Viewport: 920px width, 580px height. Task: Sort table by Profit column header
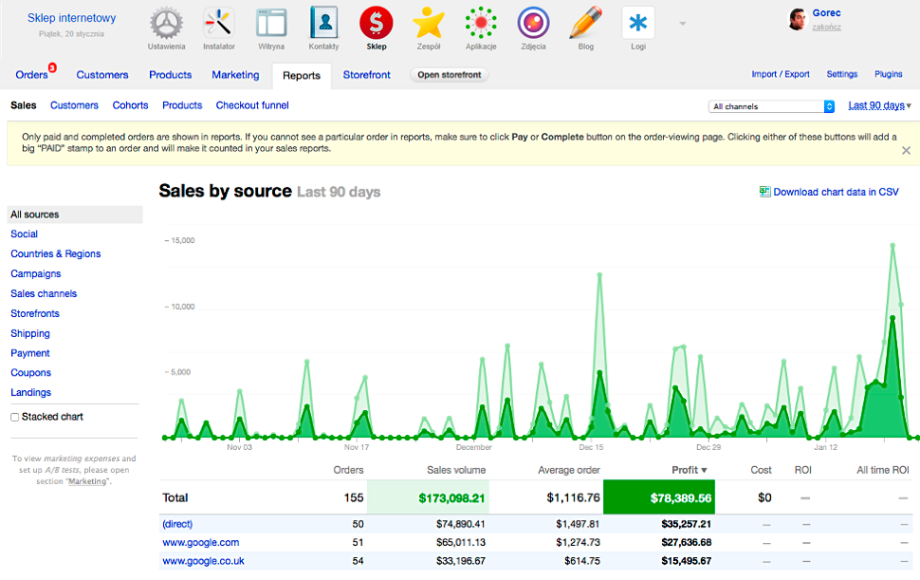tap(689, 470)
